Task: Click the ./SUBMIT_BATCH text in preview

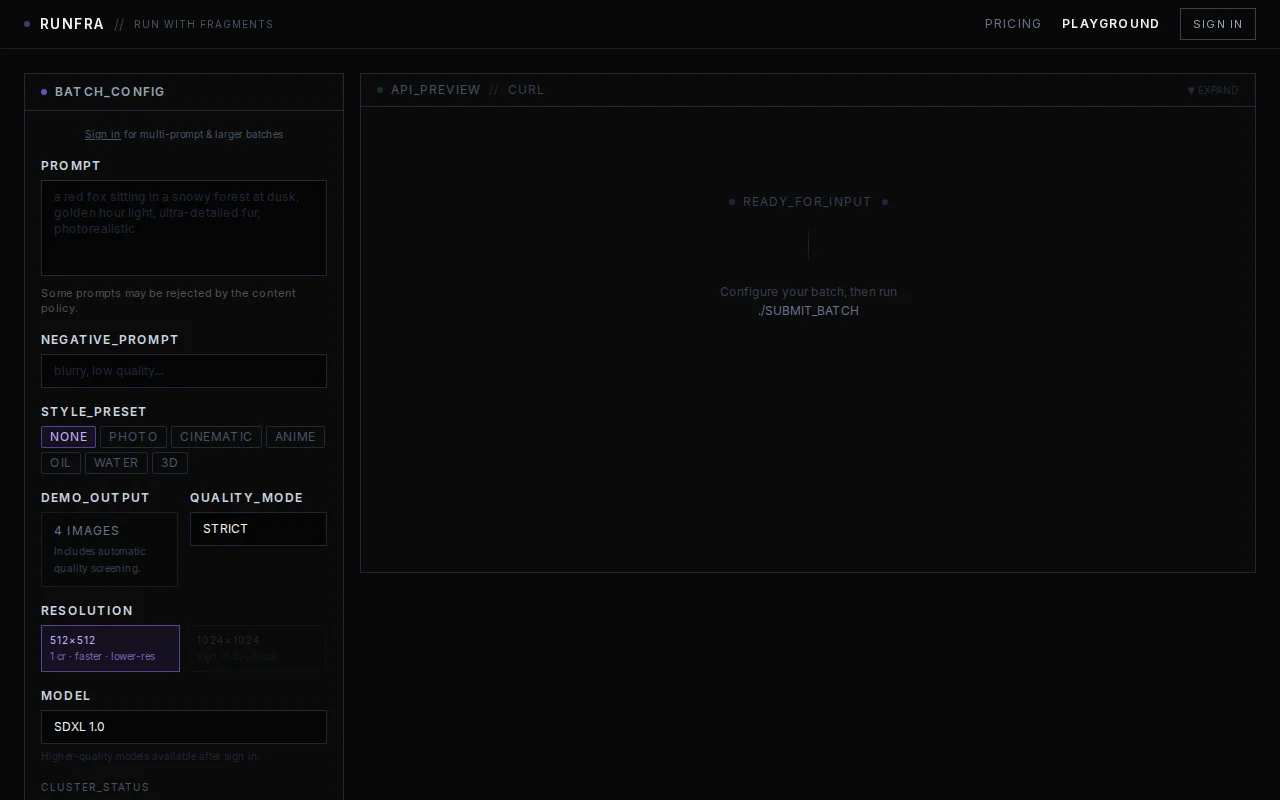Action: point(808,311)
